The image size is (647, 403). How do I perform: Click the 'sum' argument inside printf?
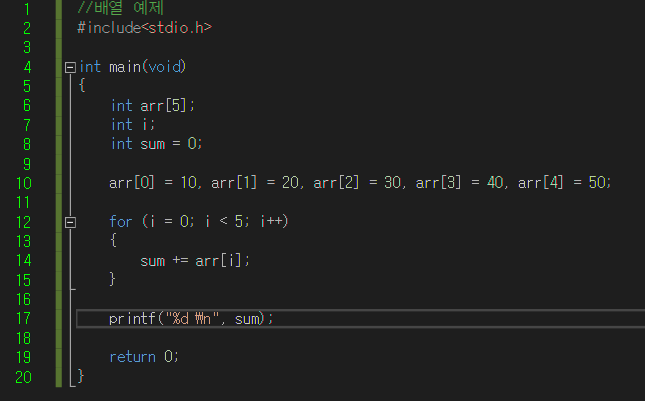(x=247, y=319)
